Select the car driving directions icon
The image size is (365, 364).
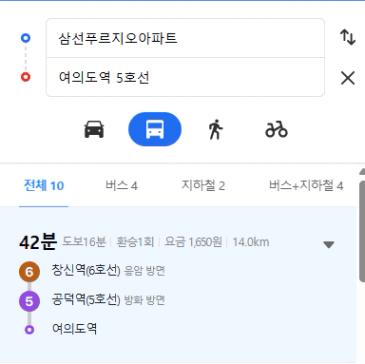(94, 129)
